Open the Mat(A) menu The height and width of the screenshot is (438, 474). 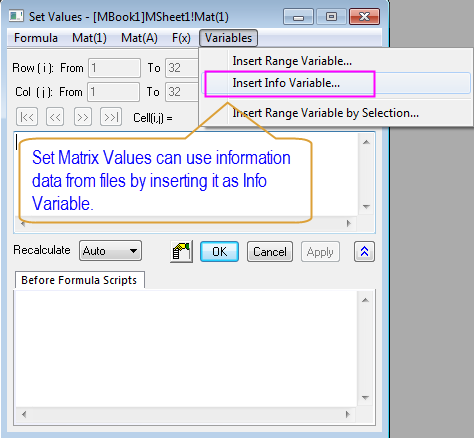(x=139, y=38)
